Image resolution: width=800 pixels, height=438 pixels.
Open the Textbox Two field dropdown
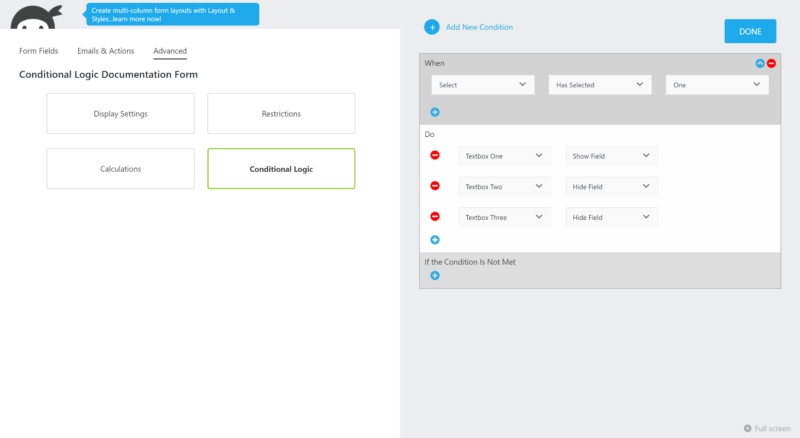pyautogui.click(x=505, y=186)
